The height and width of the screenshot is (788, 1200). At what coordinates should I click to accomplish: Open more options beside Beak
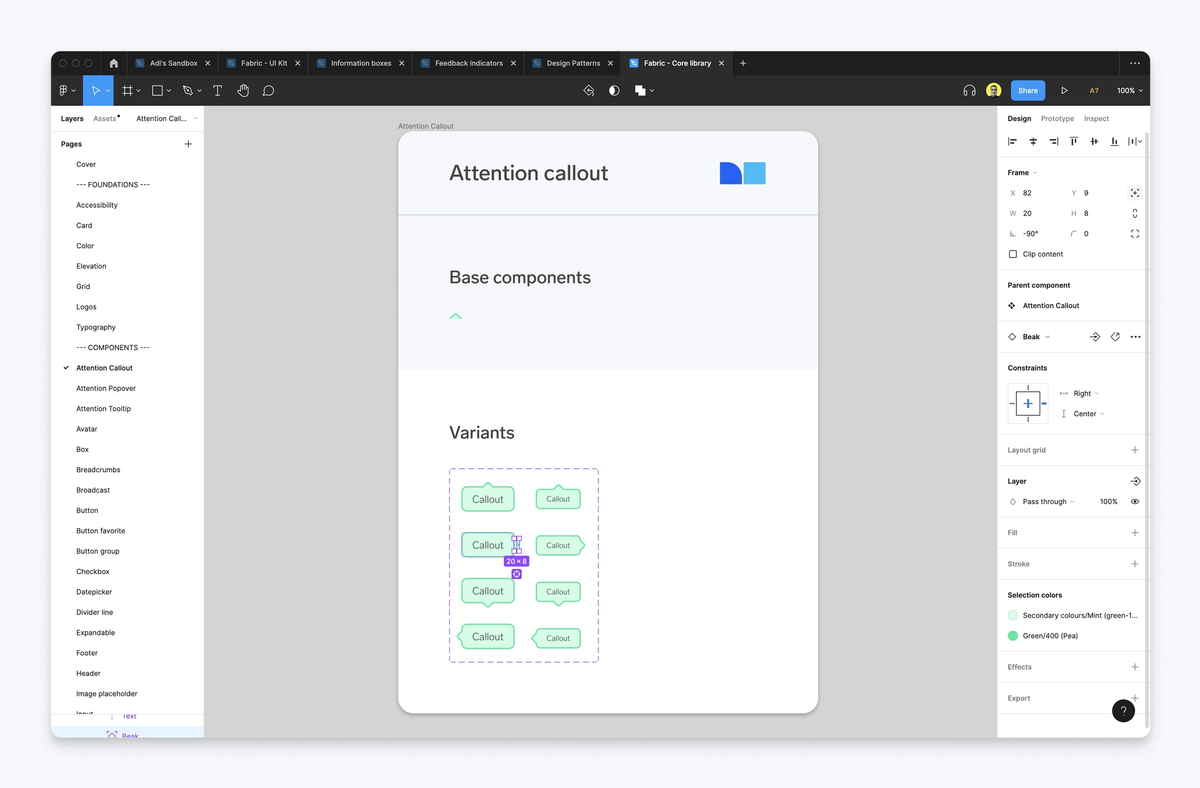[x=1136, y=337]
